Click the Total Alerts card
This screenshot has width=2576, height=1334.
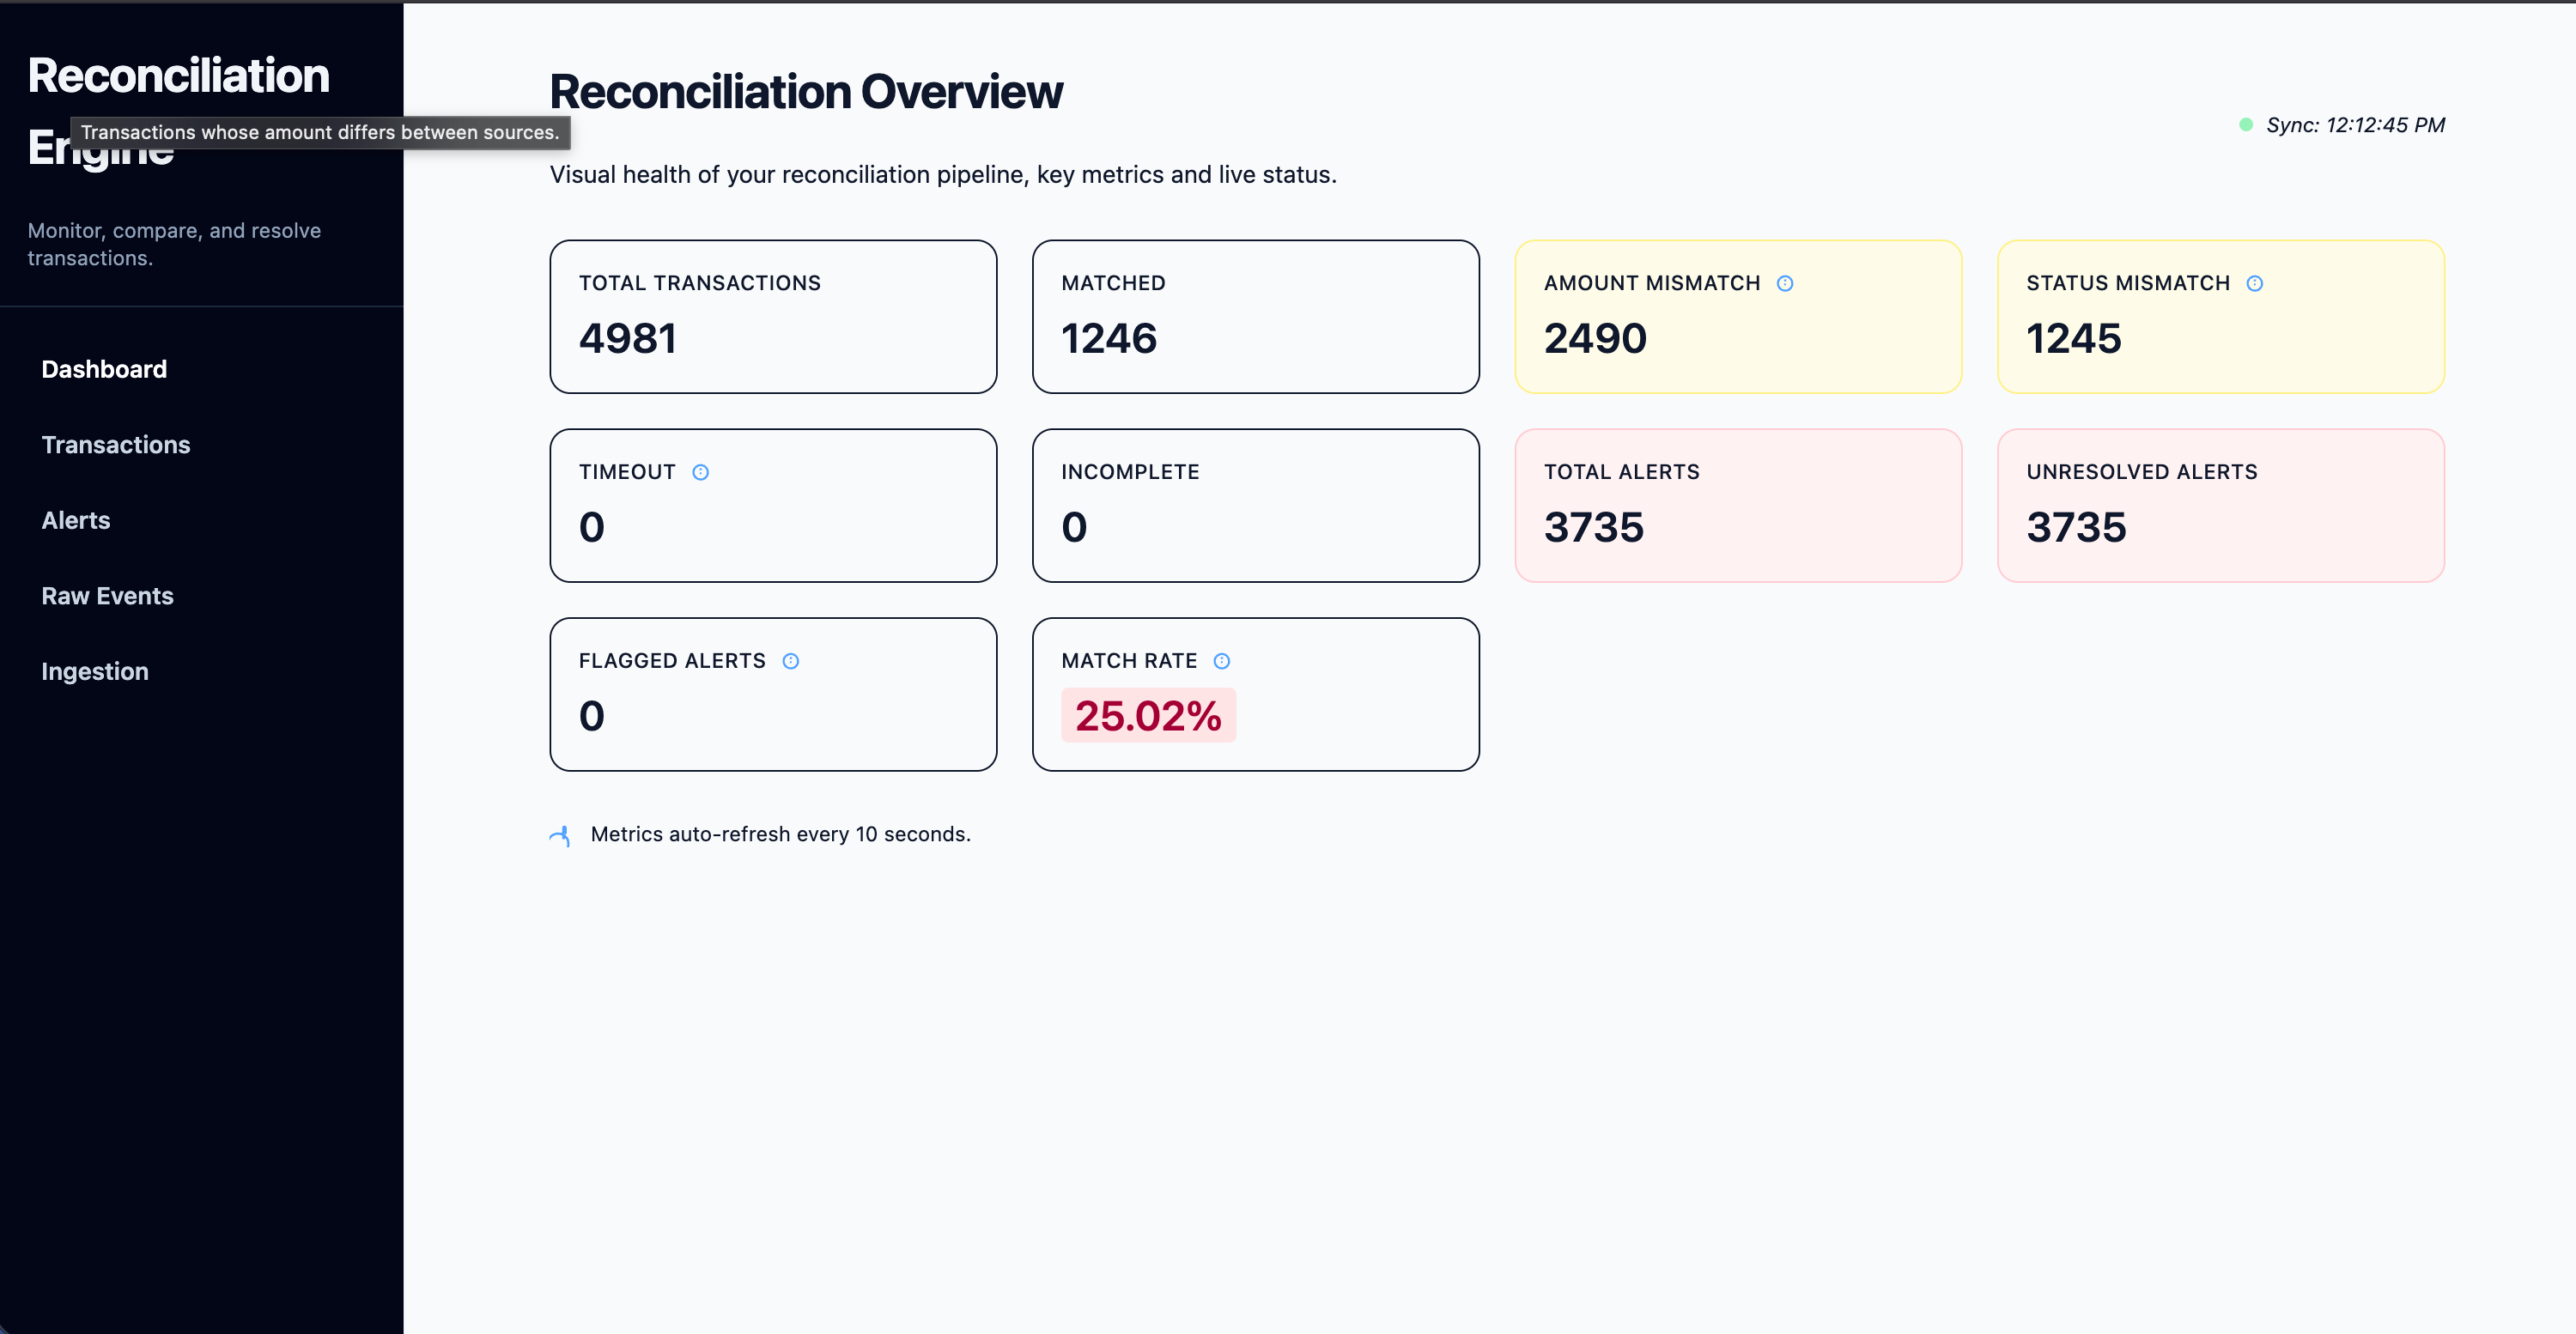1738,505
